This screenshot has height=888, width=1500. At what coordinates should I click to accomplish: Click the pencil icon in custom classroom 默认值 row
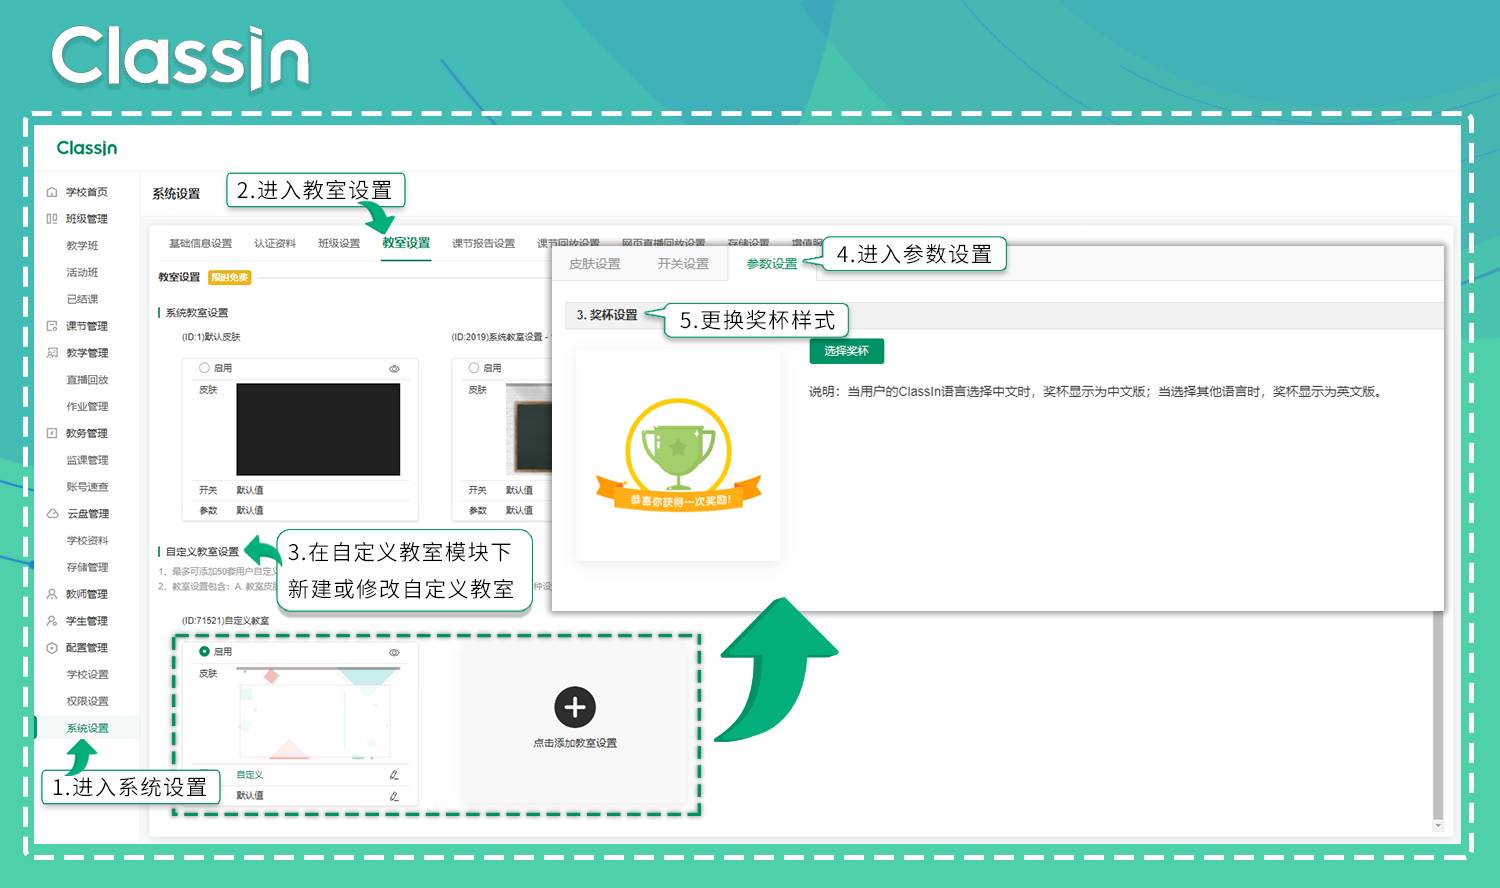(394, 796)
